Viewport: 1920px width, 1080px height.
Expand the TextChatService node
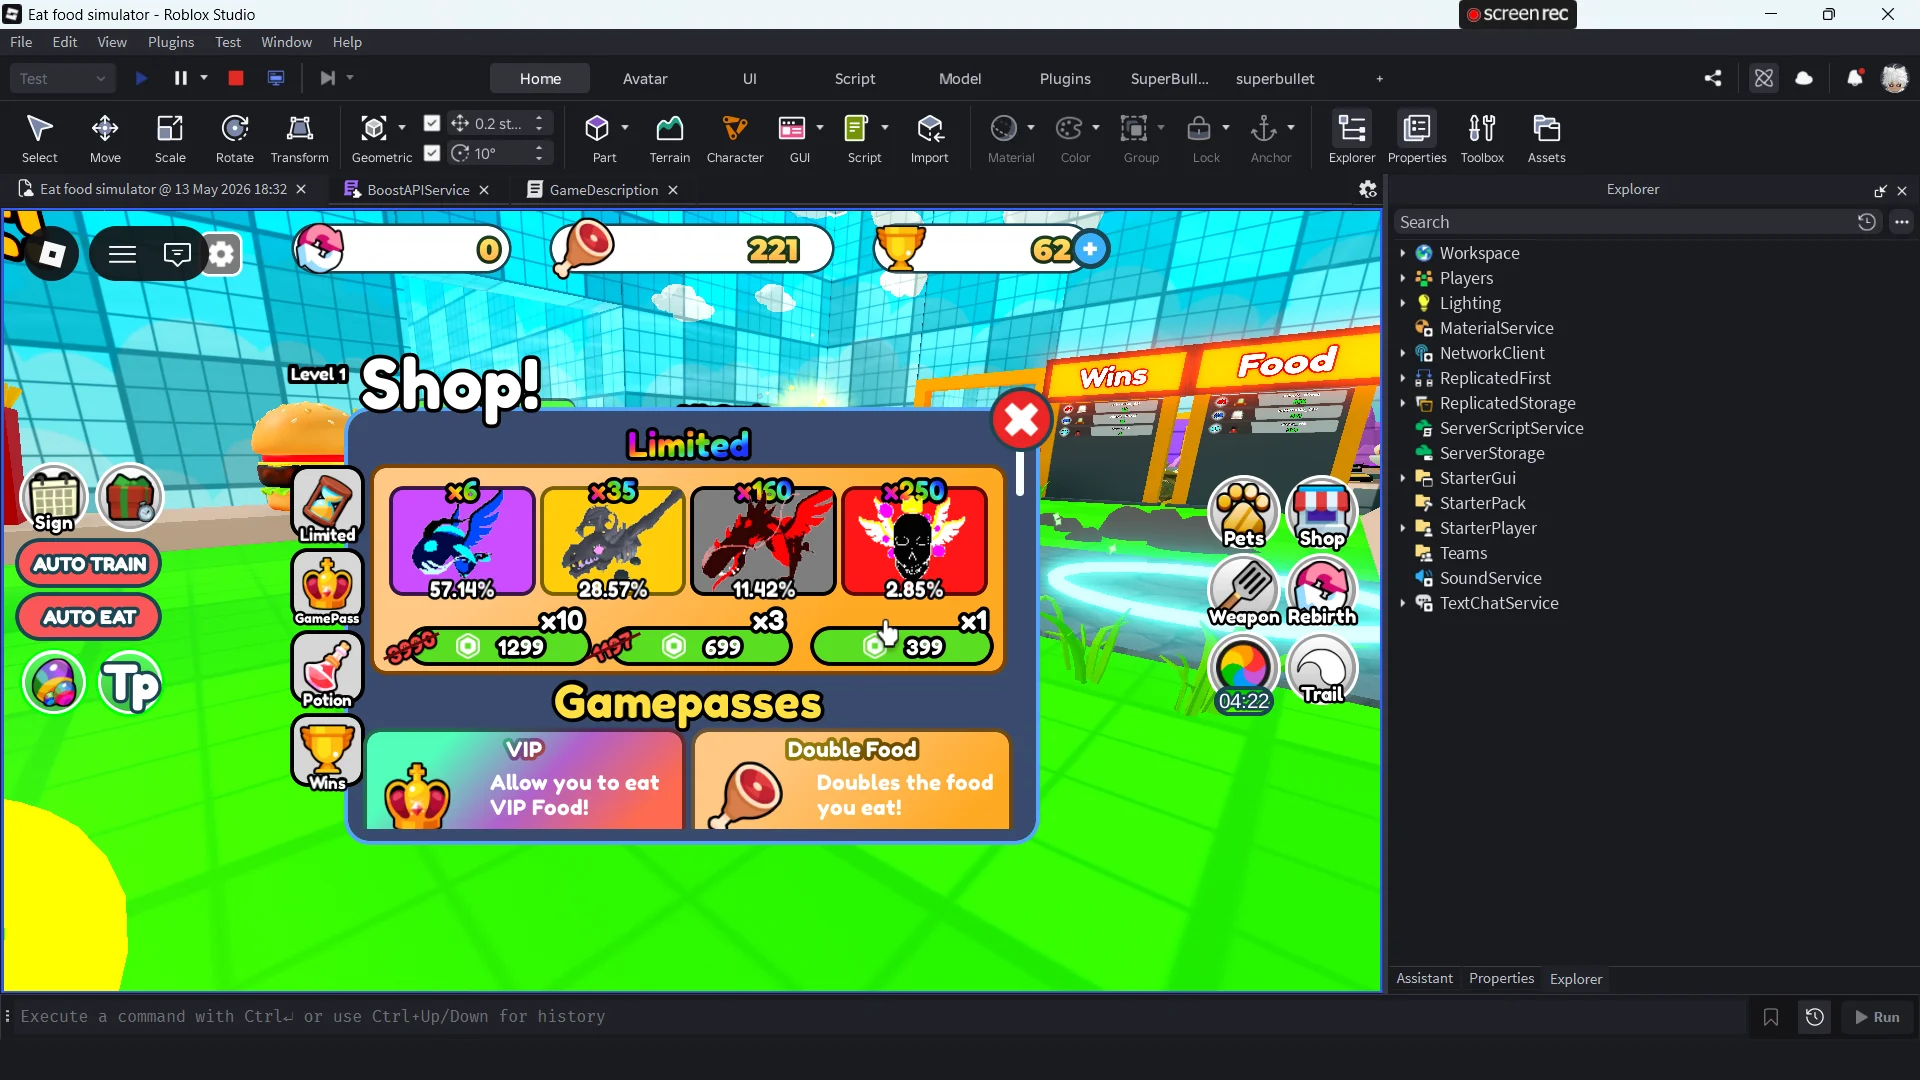(1403, 603)
